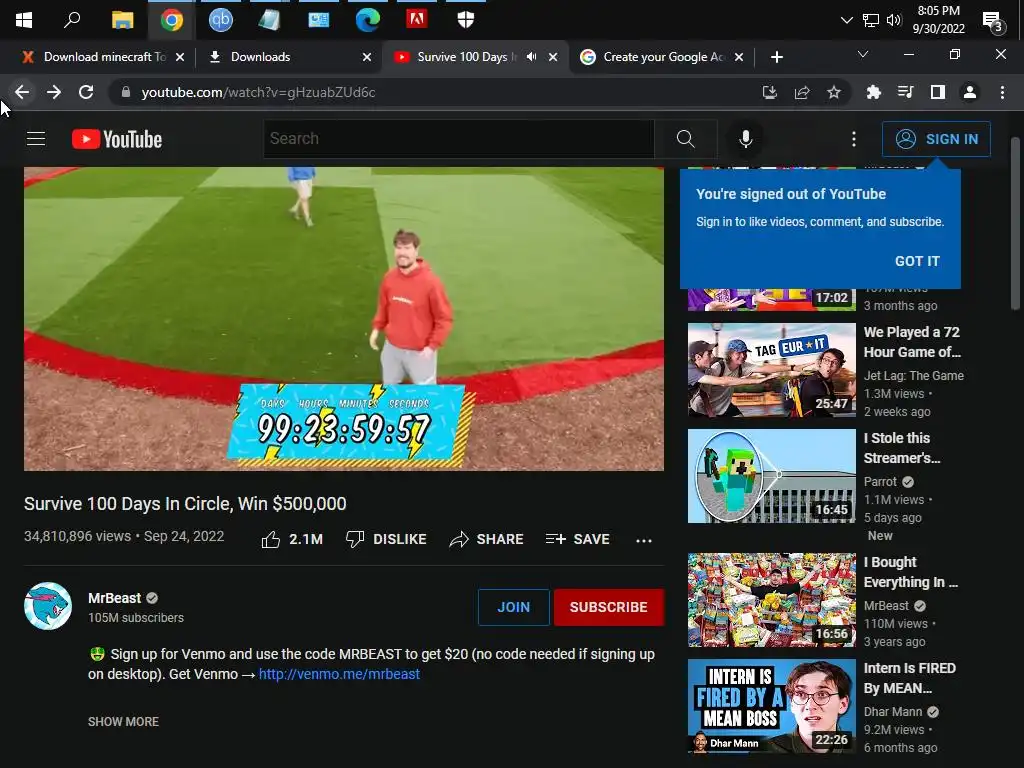Open the venmo.me/mrbeast link
Viewport: 1024px width, 768px height.
coord(339,675)
